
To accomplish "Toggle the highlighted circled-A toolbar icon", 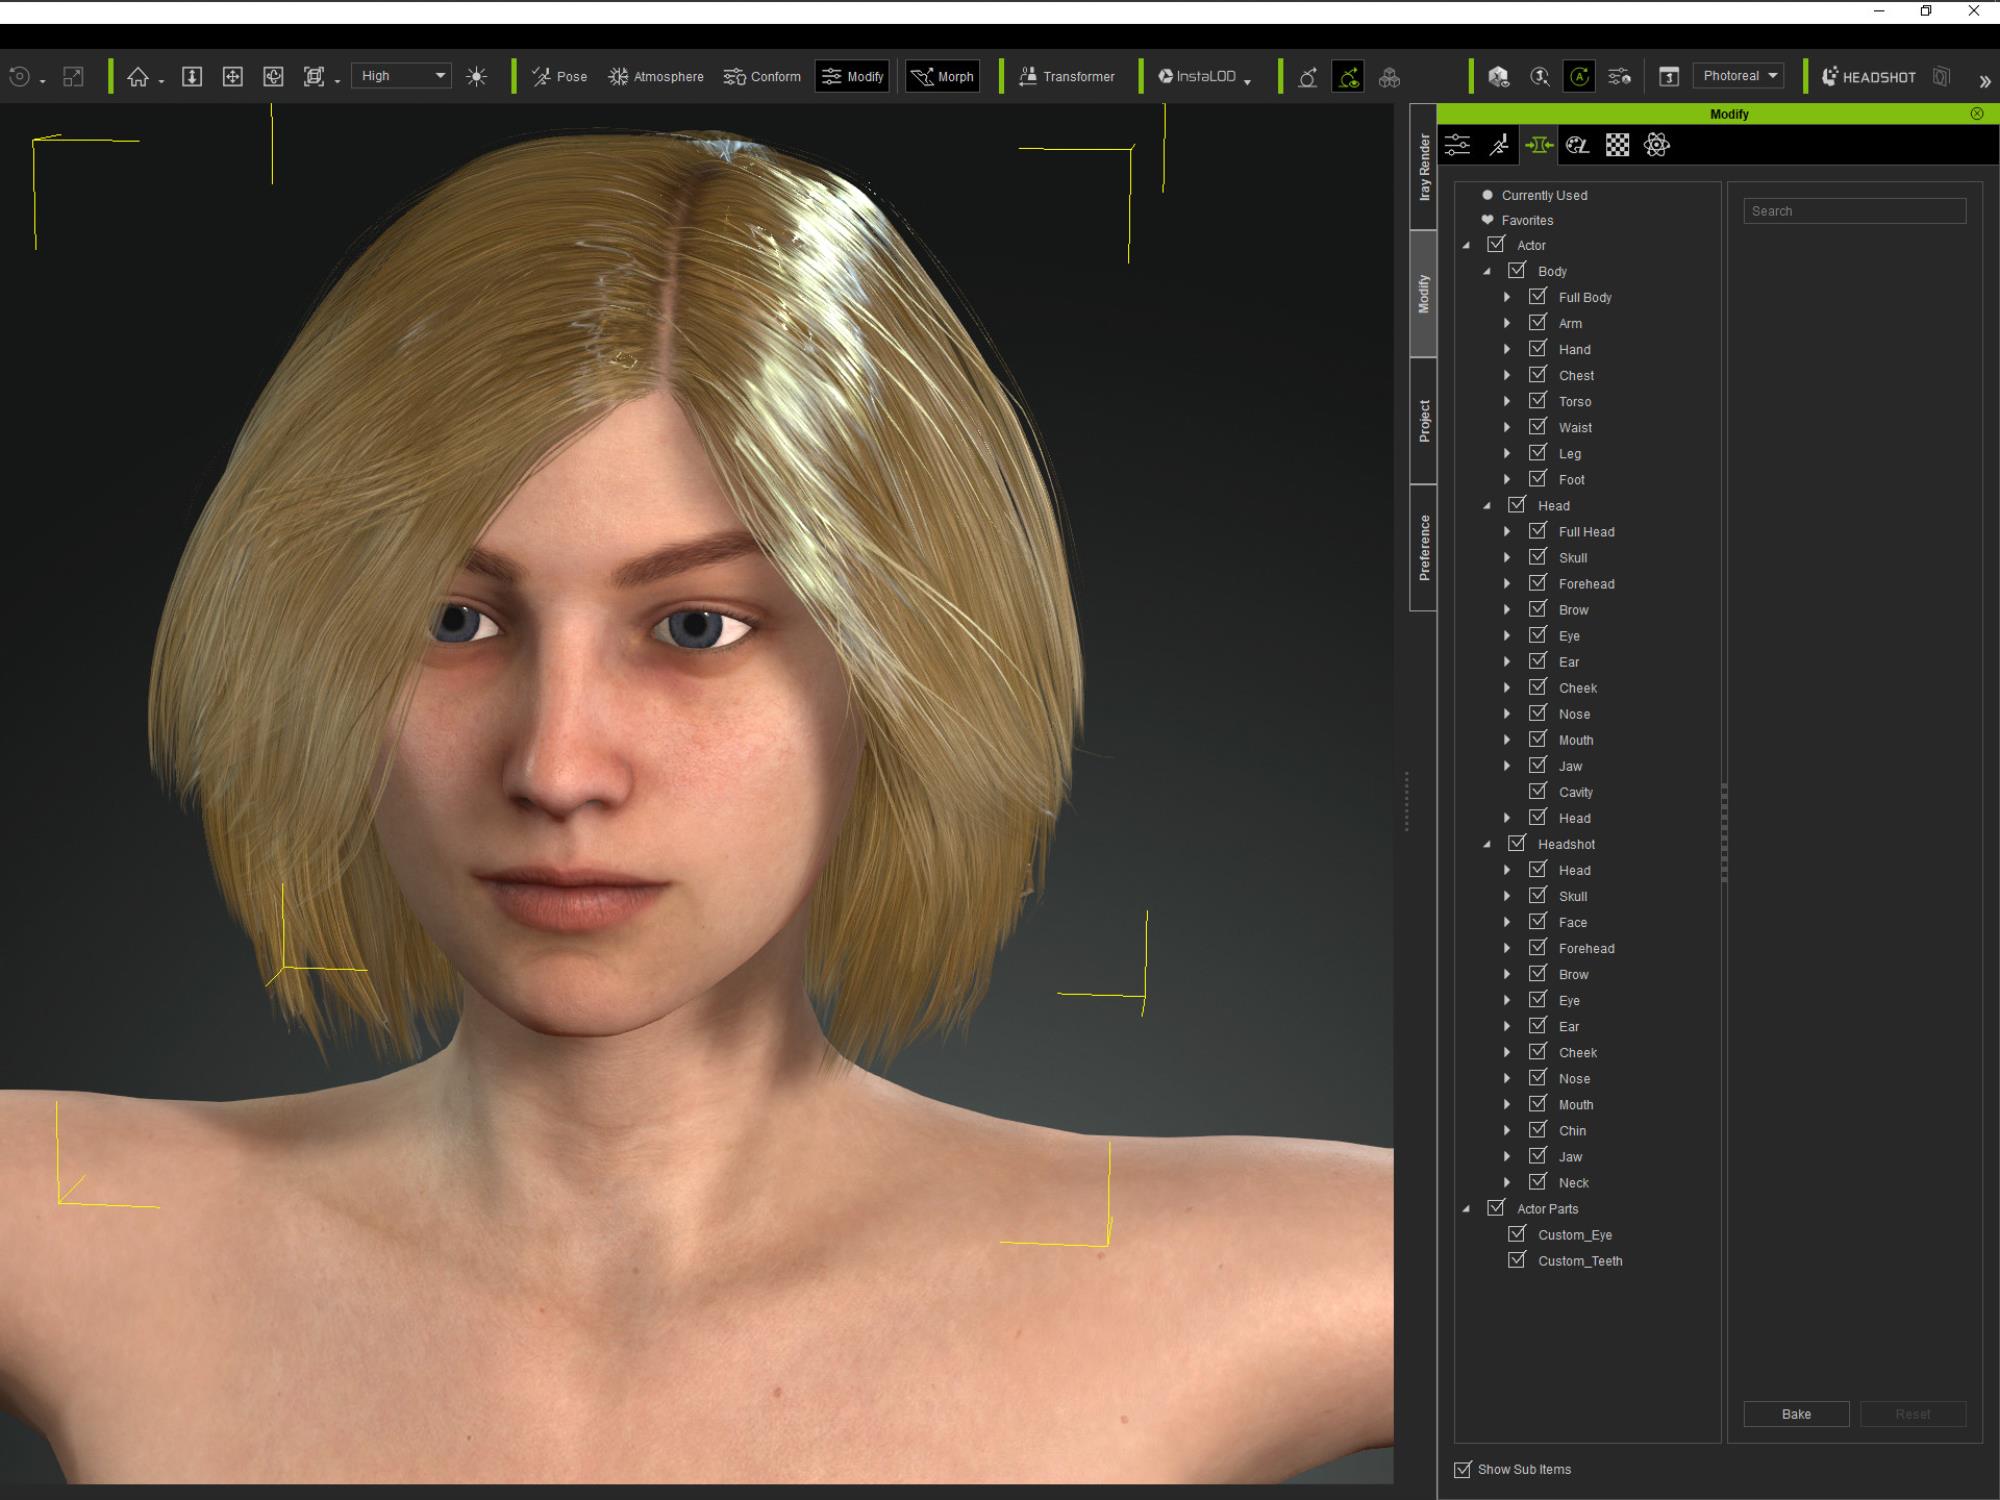I will [1580, 77].
